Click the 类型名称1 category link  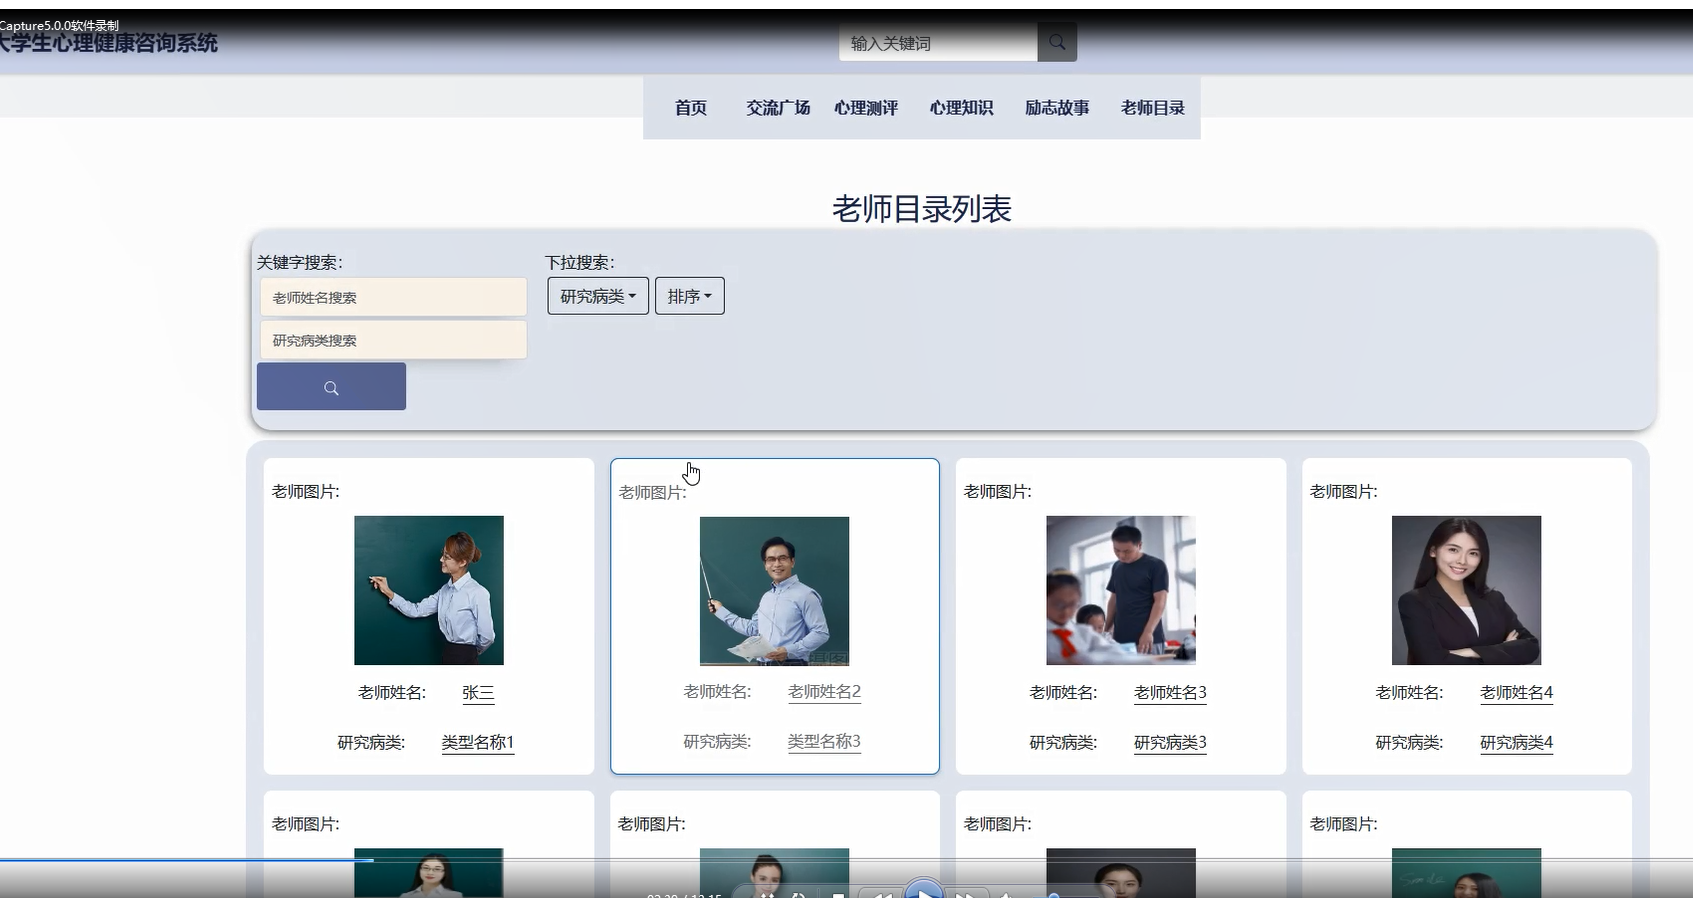(478, 743)
